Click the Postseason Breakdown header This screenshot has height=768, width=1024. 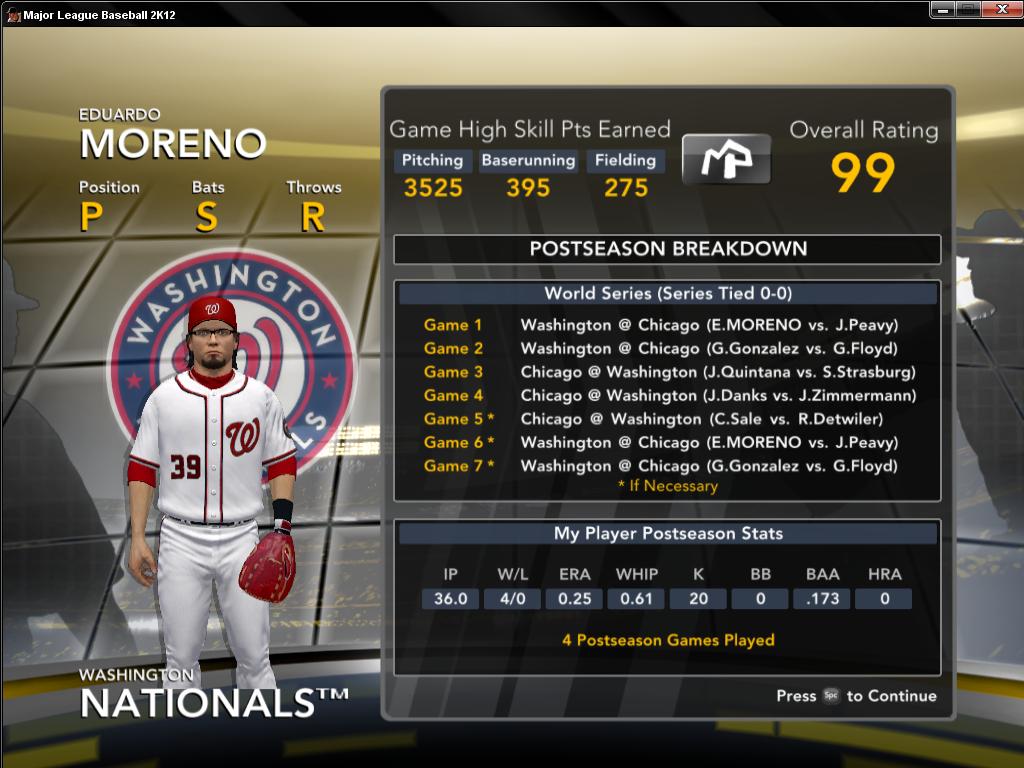[x=667, y=249]
